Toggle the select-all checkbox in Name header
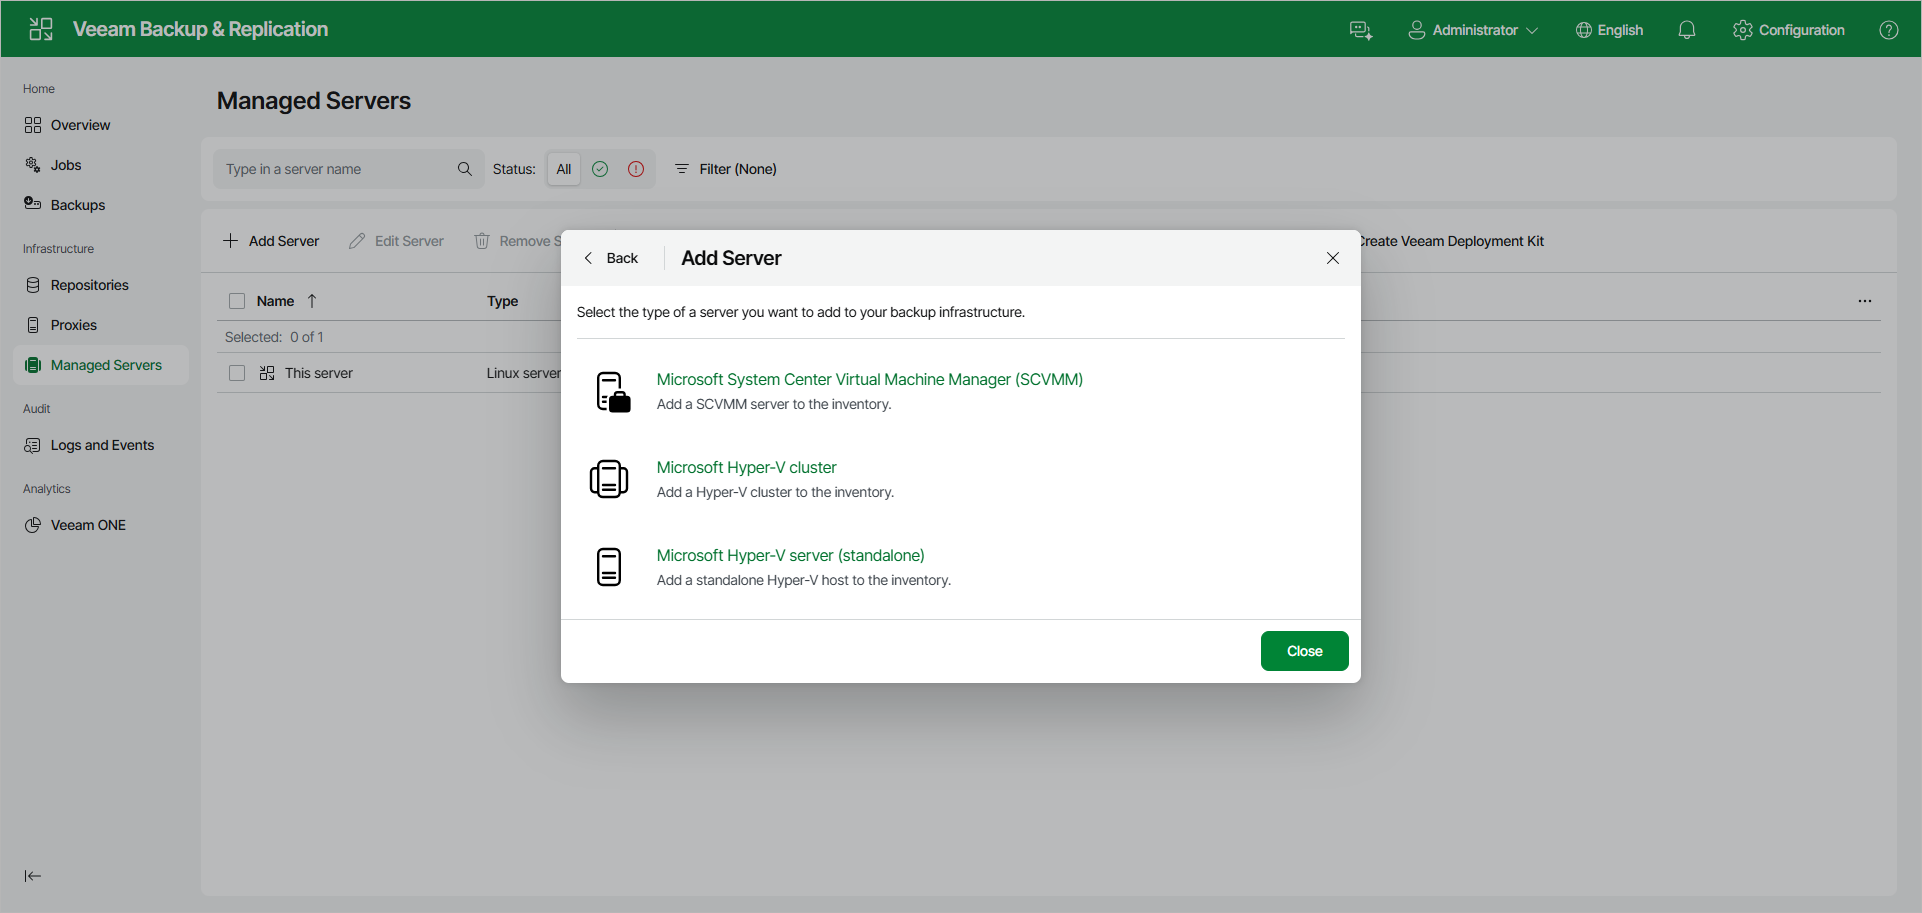Viewport: 1922px width, 913px height. point(237,301)
